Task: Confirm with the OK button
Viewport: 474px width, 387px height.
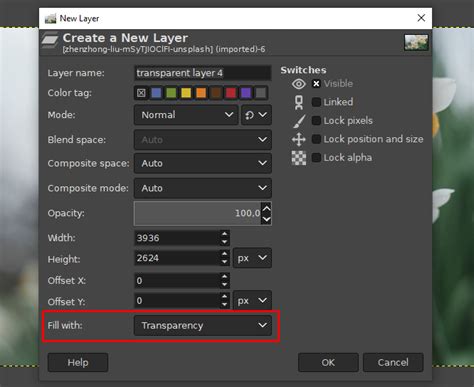Action: [328, 362]
